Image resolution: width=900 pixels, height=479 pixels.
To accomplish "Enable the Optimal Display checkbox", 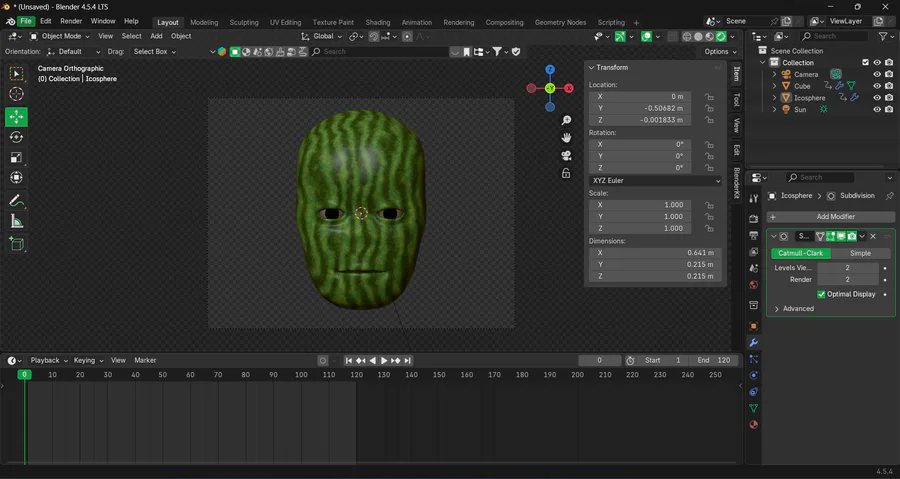I will click(821, 294).
